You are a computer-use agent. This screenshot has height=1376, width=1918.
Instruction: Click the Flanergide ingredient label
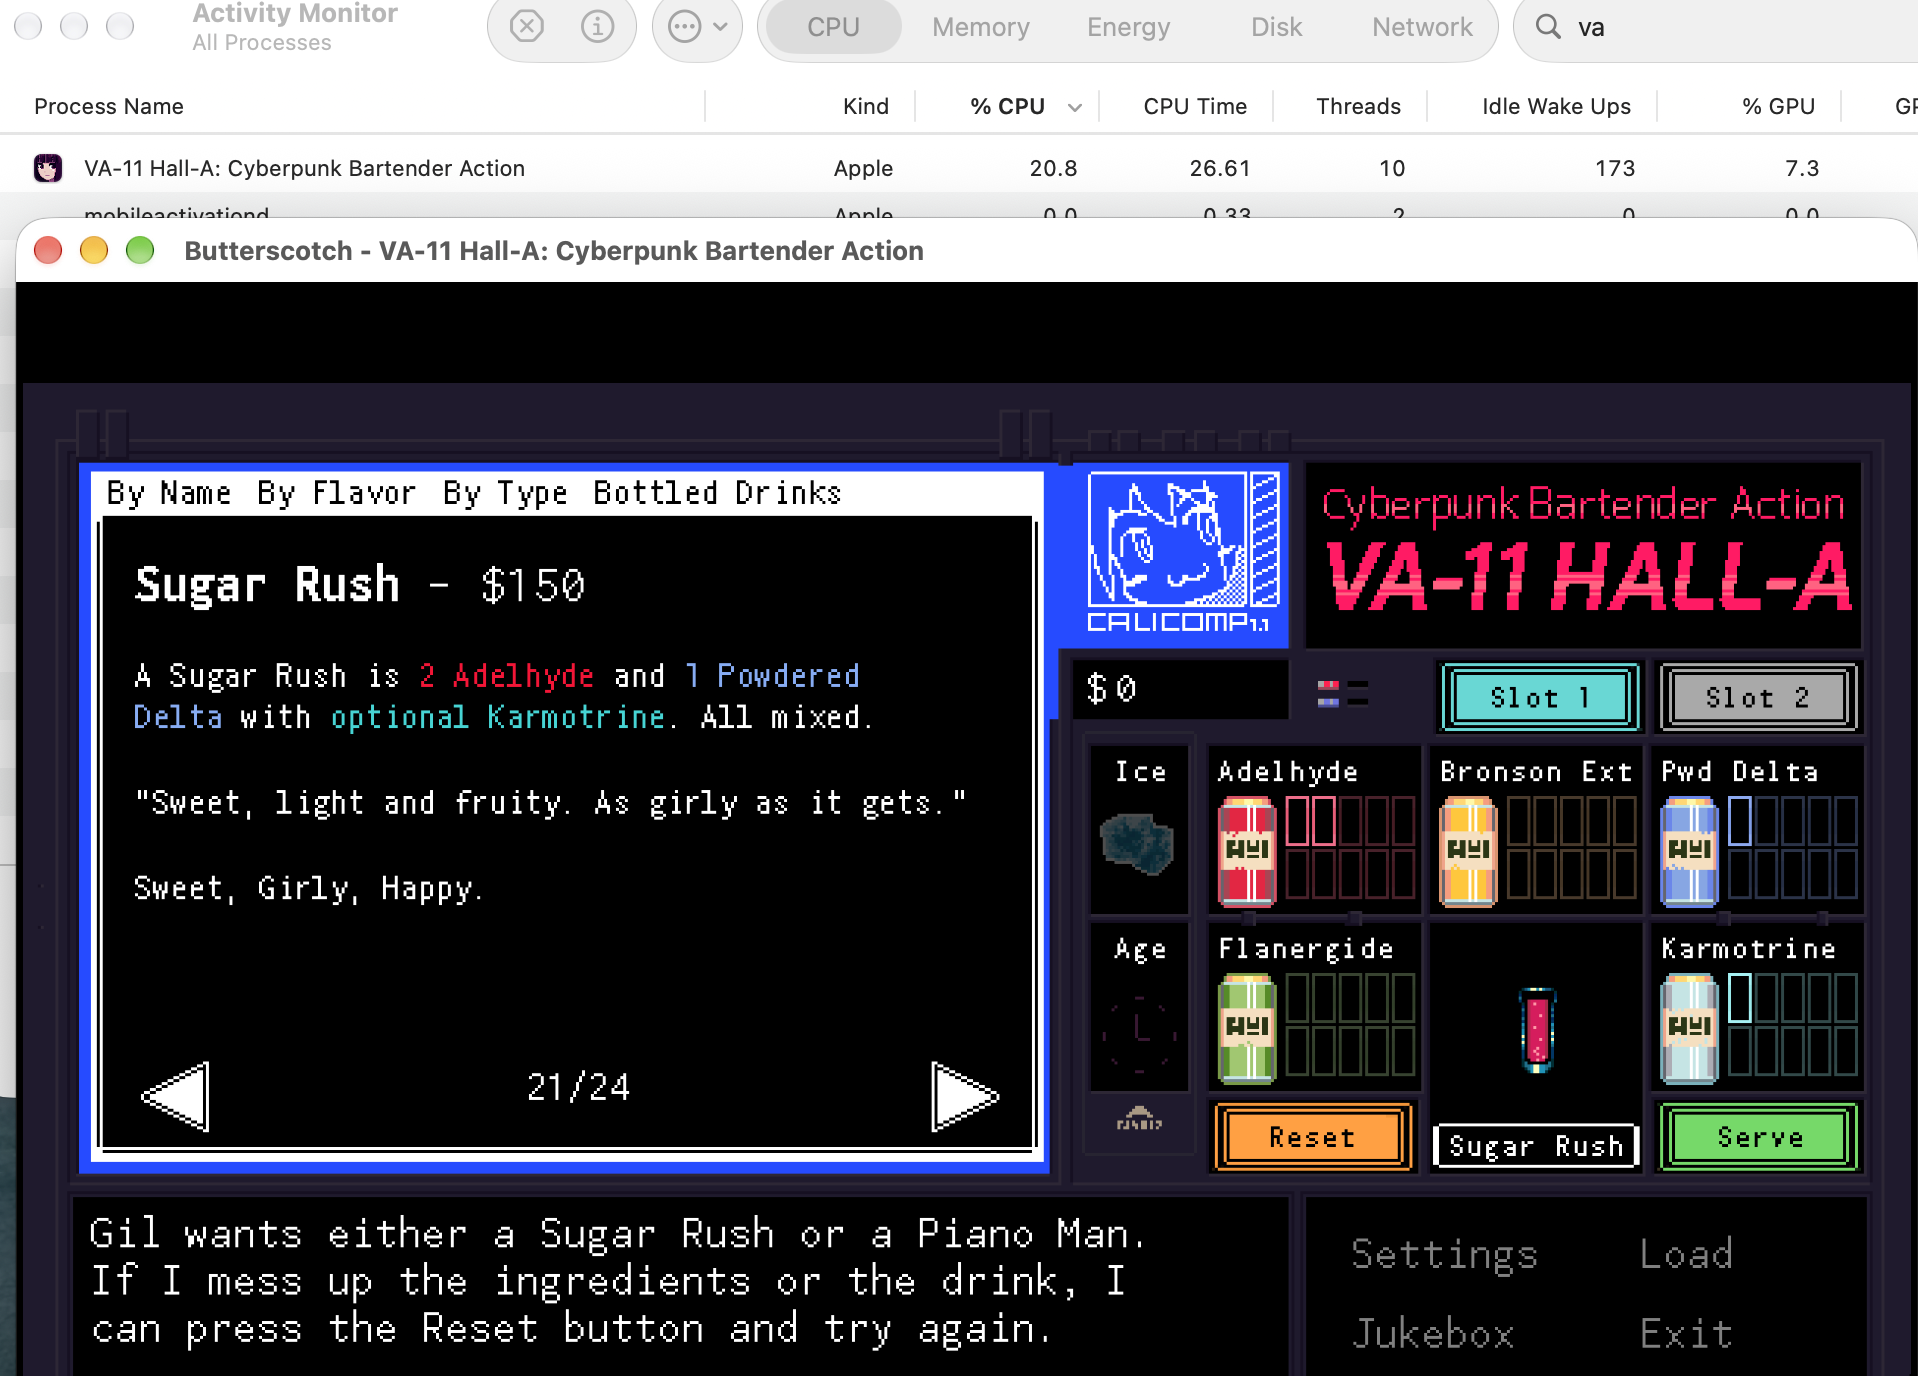click(1305, 949)
